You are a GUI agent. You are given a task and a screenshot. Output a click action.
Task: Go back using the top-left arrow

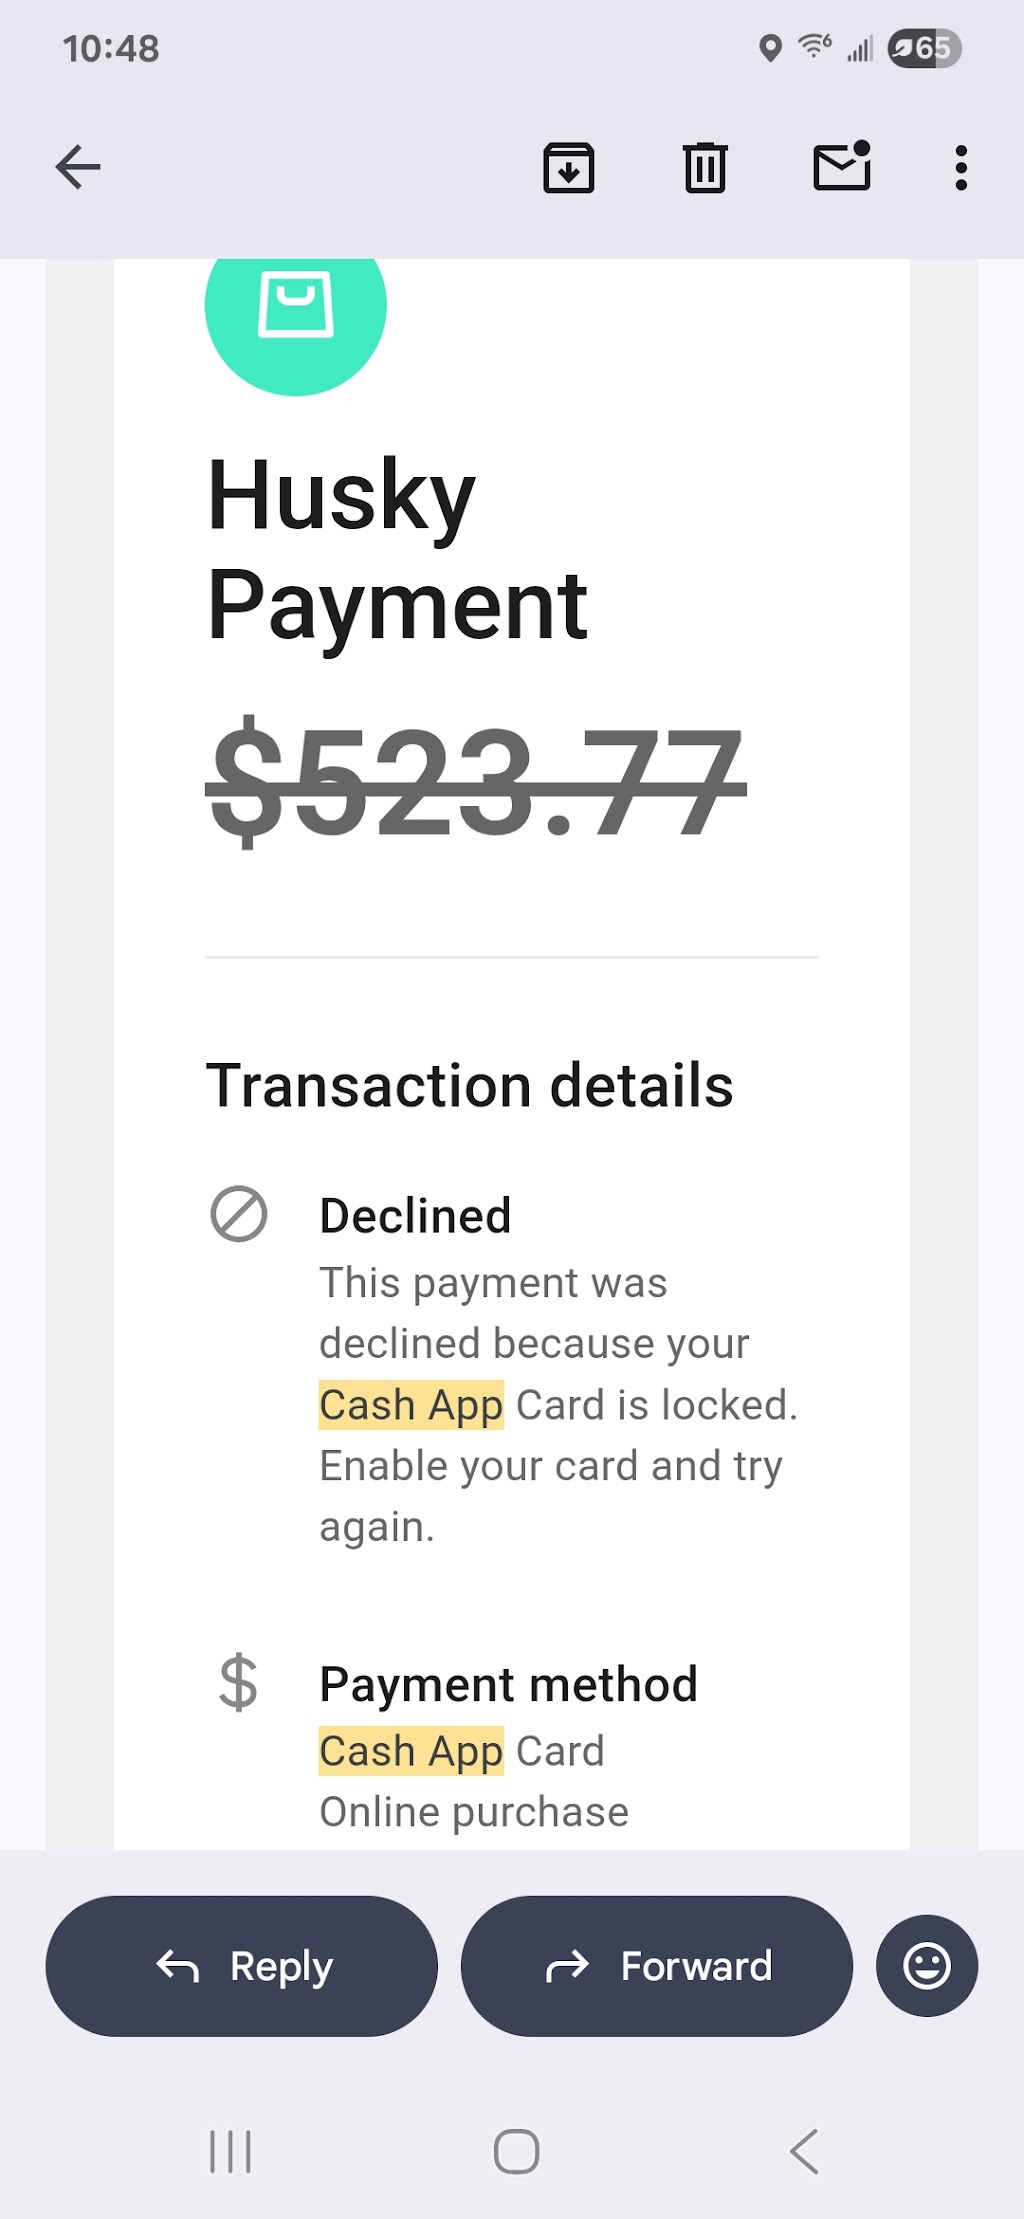click(x=78, y=167)
